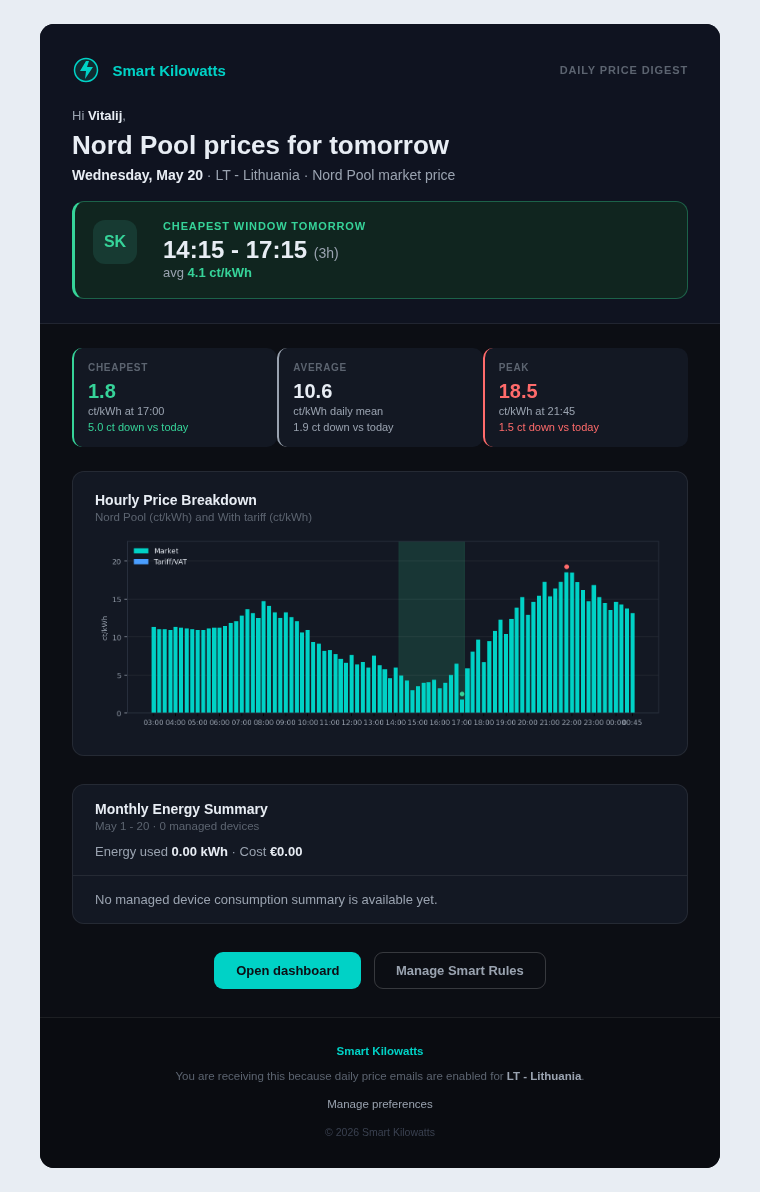This screenshot has height=1192, width=760.
Task: Click the "14:15 - 17:15" time window text
Action: tap(235, 250)
